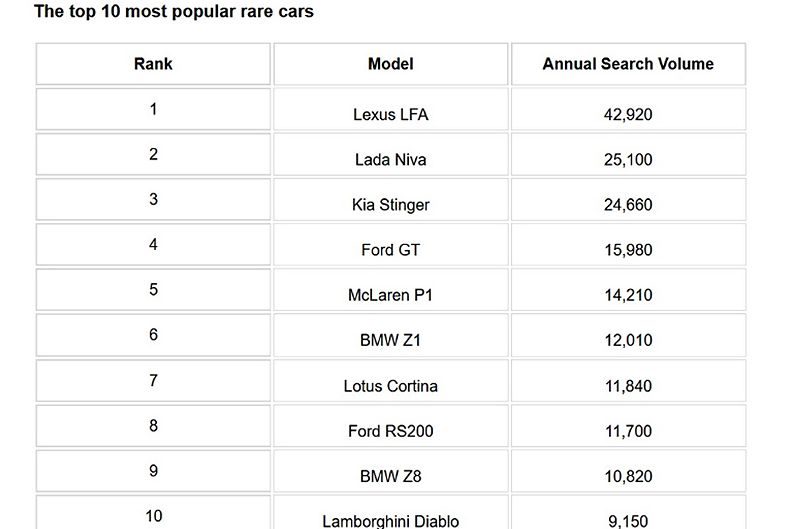
Task: Select the Ford GT cell
Action: point(390,250)
